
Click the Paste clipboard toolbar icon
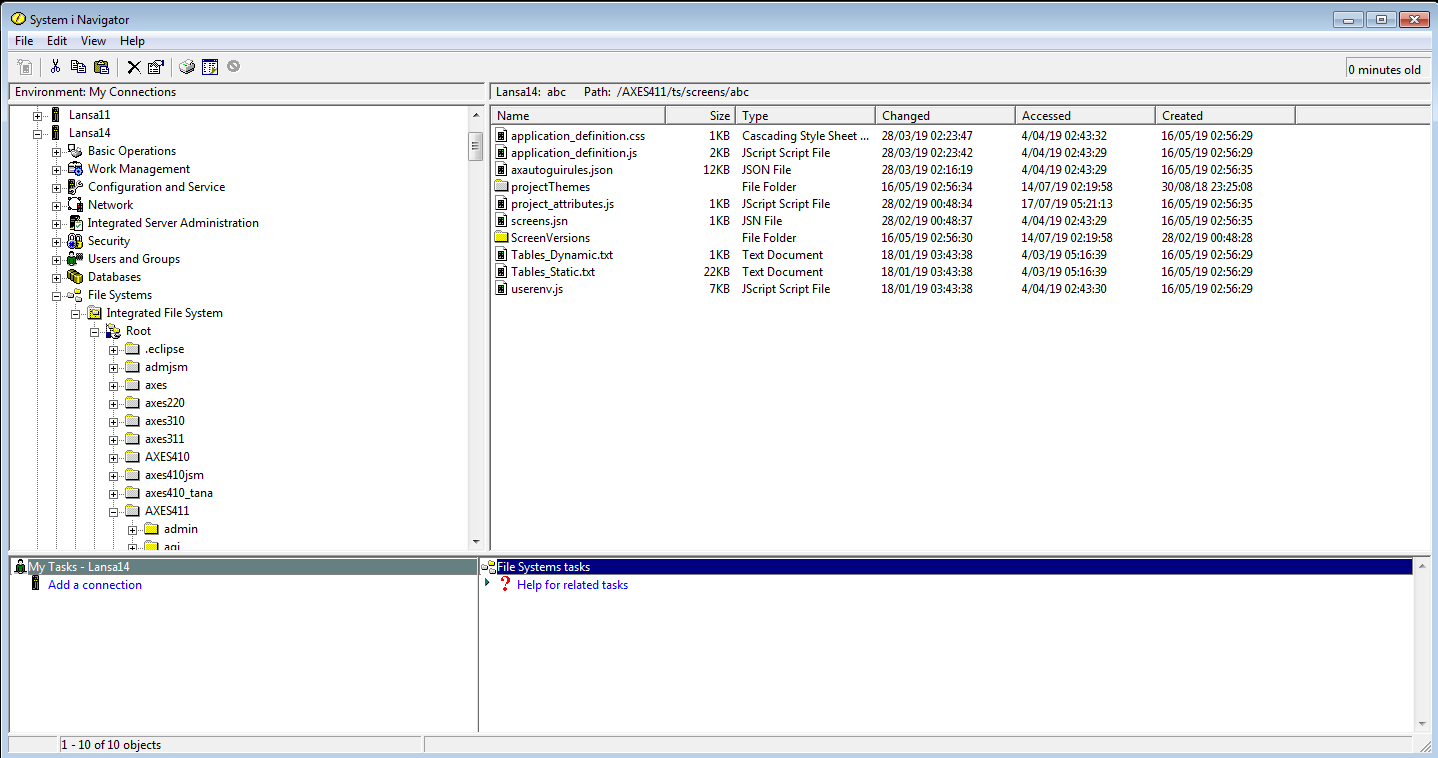coord(101,67)
